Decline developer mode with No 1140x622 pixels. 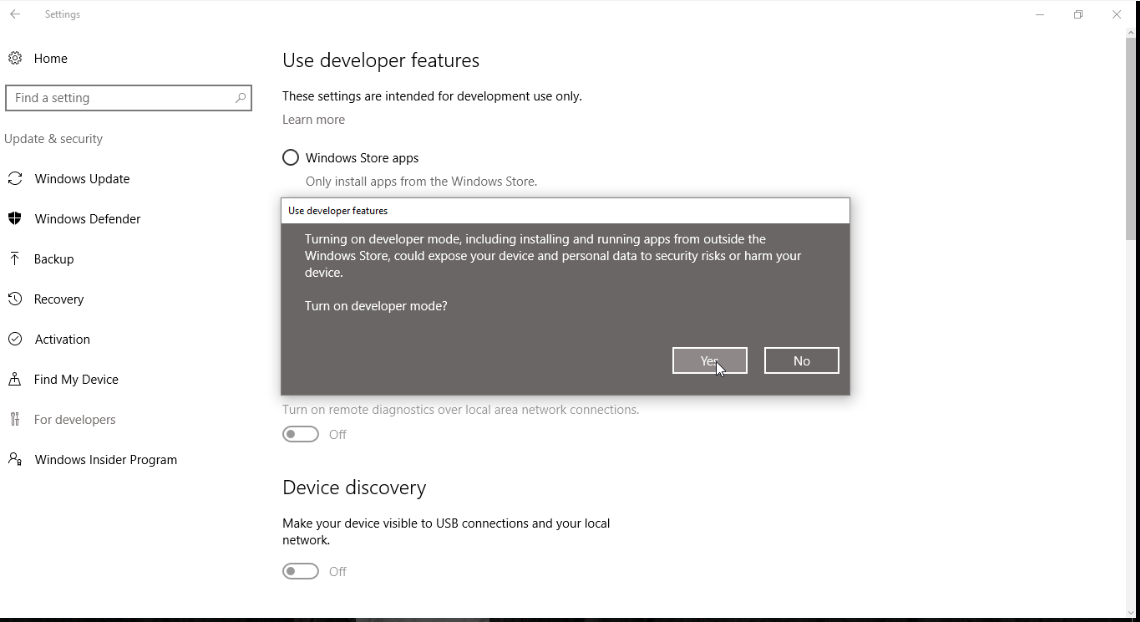coord(801,360)
